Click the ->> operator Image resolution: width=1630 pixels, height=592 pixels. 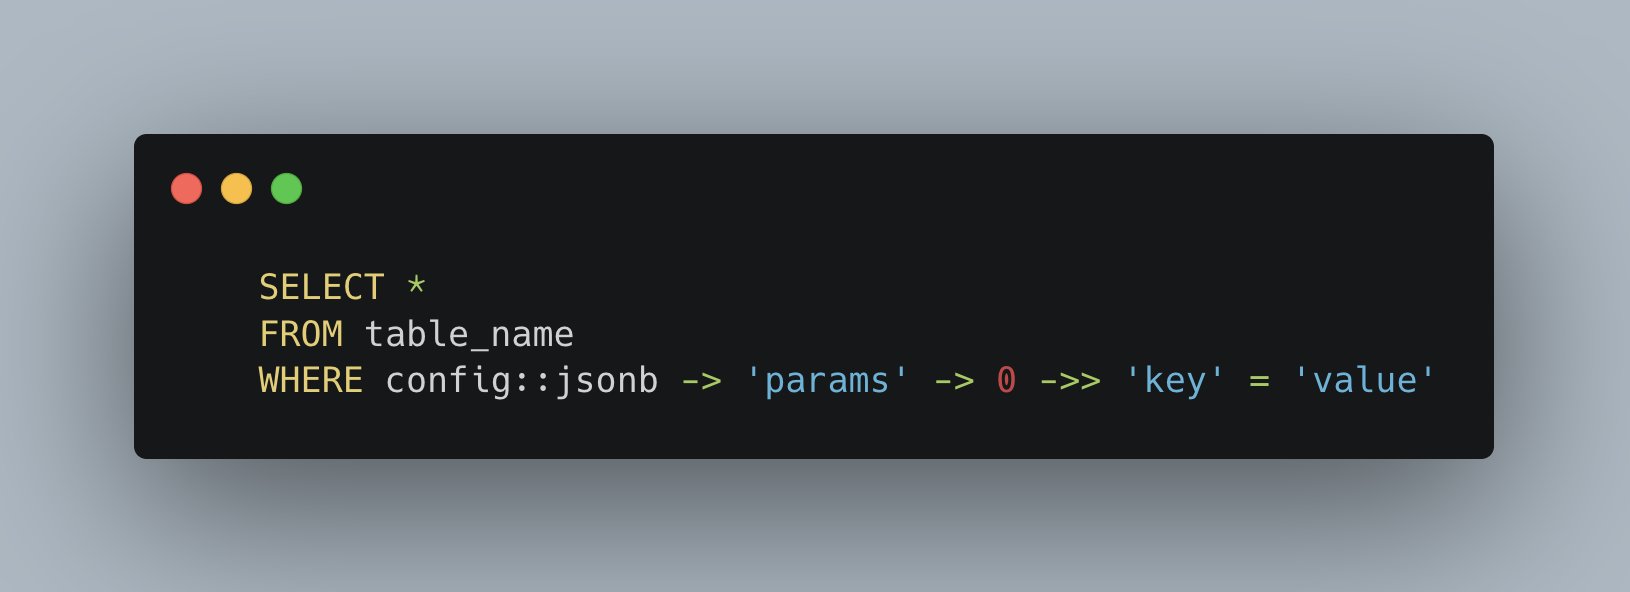tap(1070, 381)
